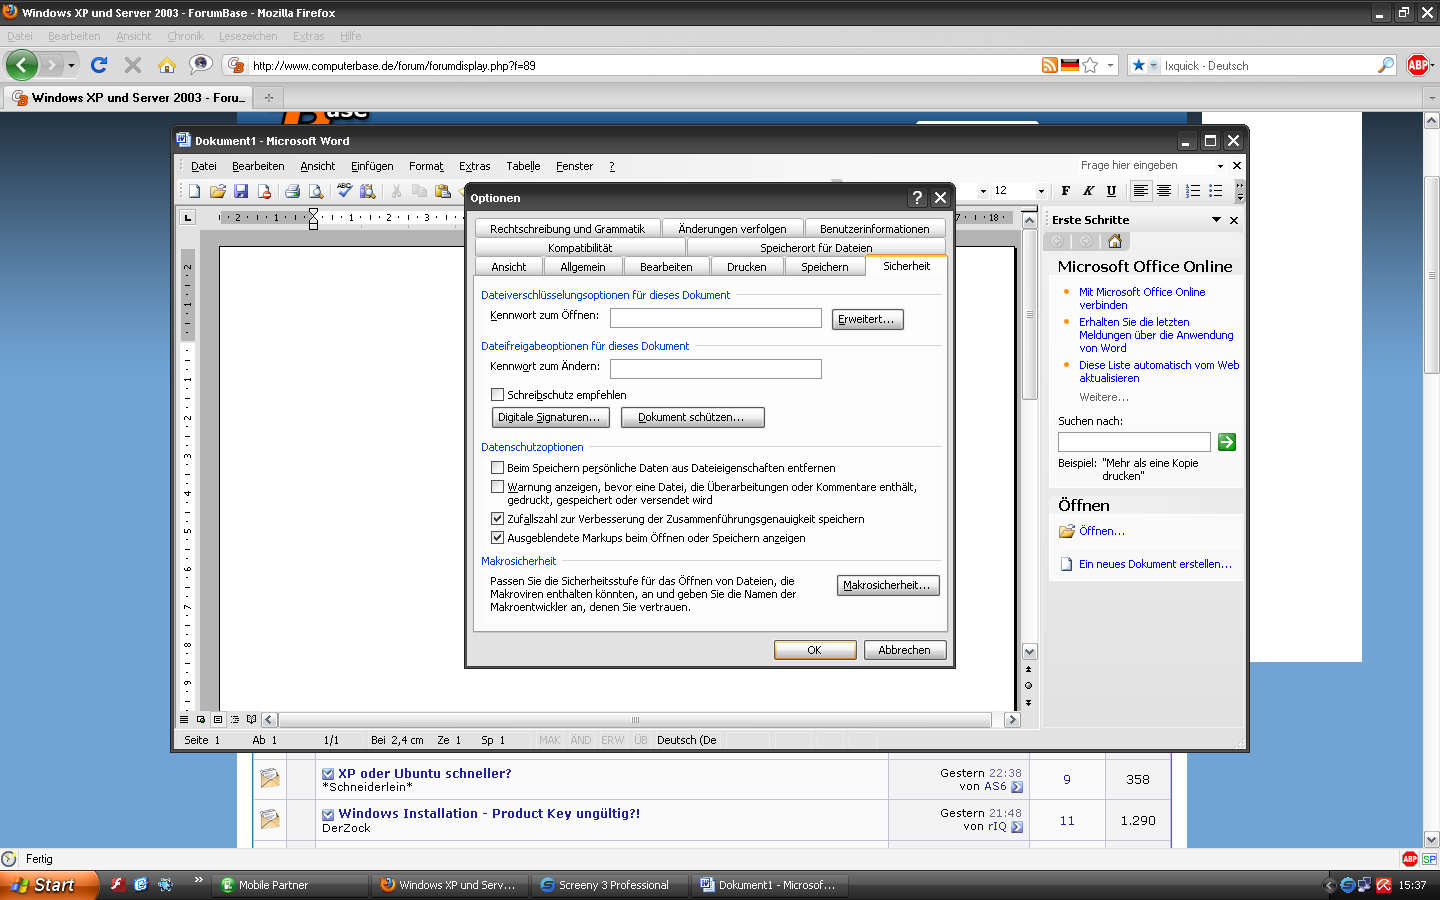Click the New document icon in Word toolbar

click(x=194, y=191)
